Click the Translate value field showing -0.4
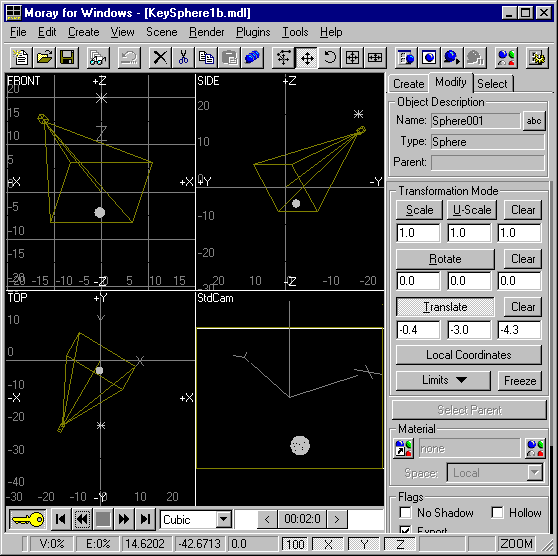Image resolution: width=558 pixels, height=556 pixels. [x=418, y=330]
